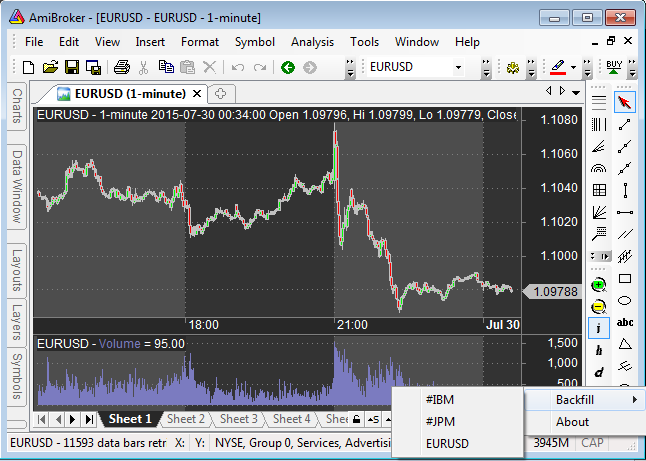Save with the floppy disk icon
This screenshot has width=646, height=461.
(x=72, y=67)
